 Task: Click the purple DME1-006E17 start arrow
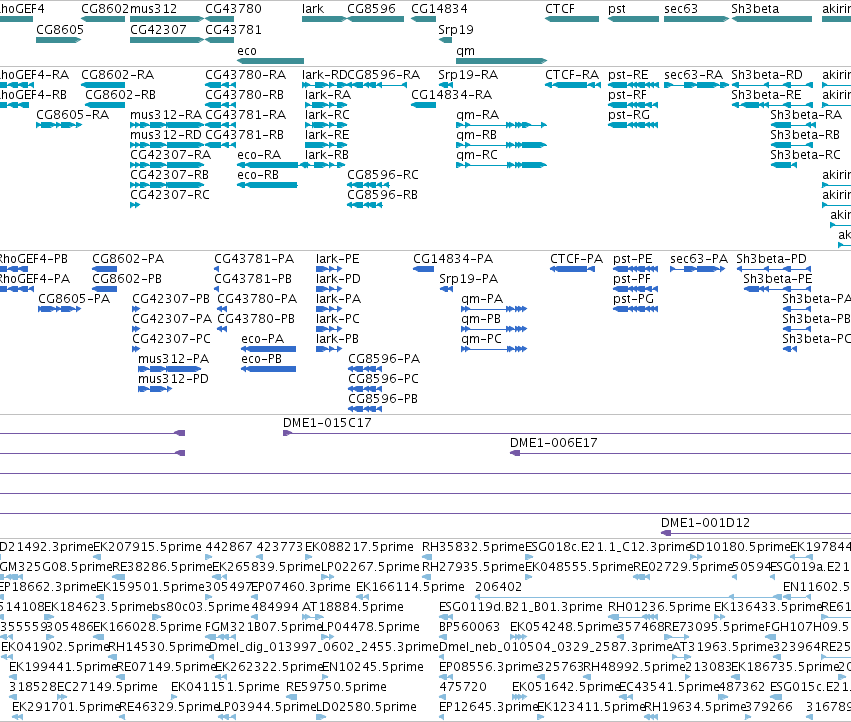515,453
